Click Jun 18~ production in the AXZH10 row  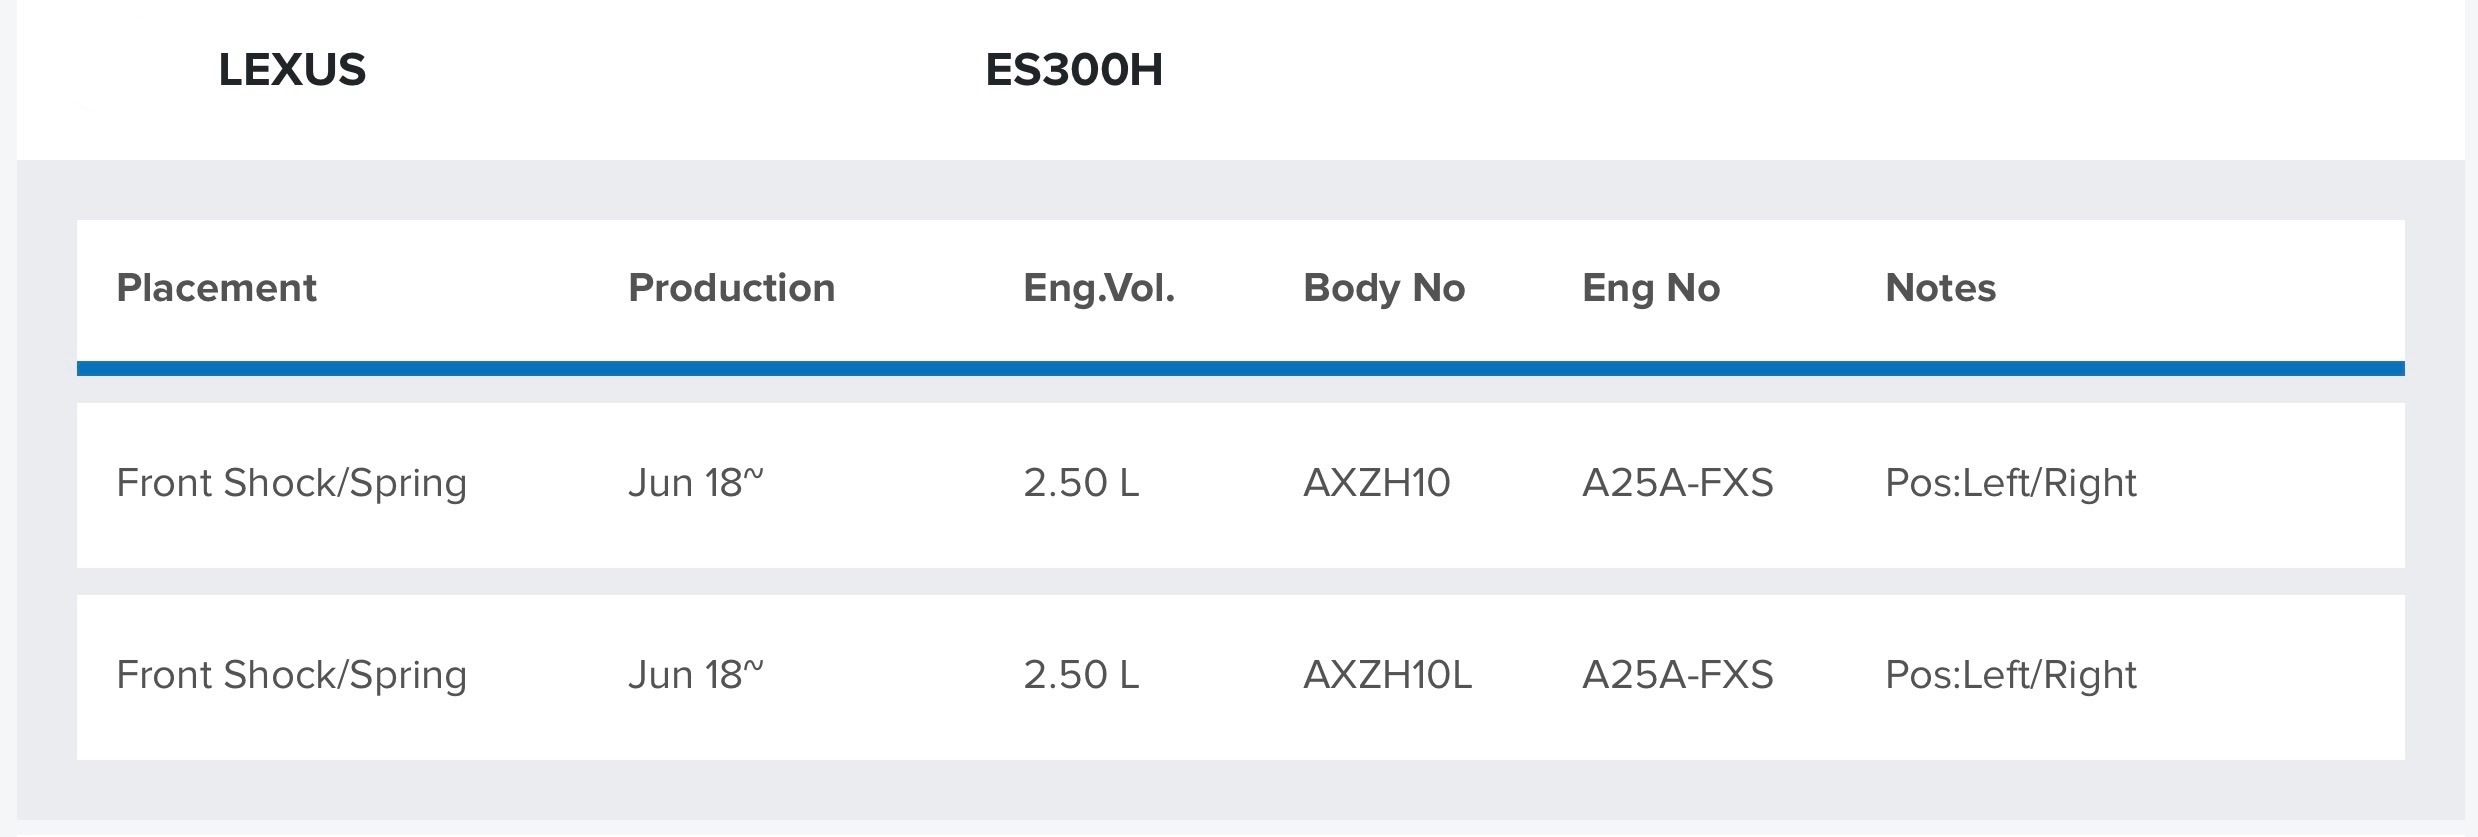[x=695, y=483]
